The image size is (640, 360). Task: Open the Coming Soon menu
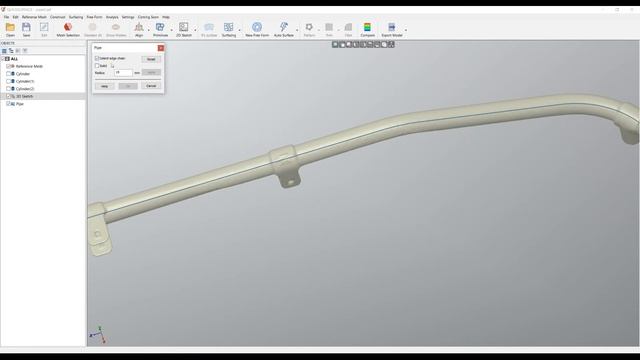(148, 17)
